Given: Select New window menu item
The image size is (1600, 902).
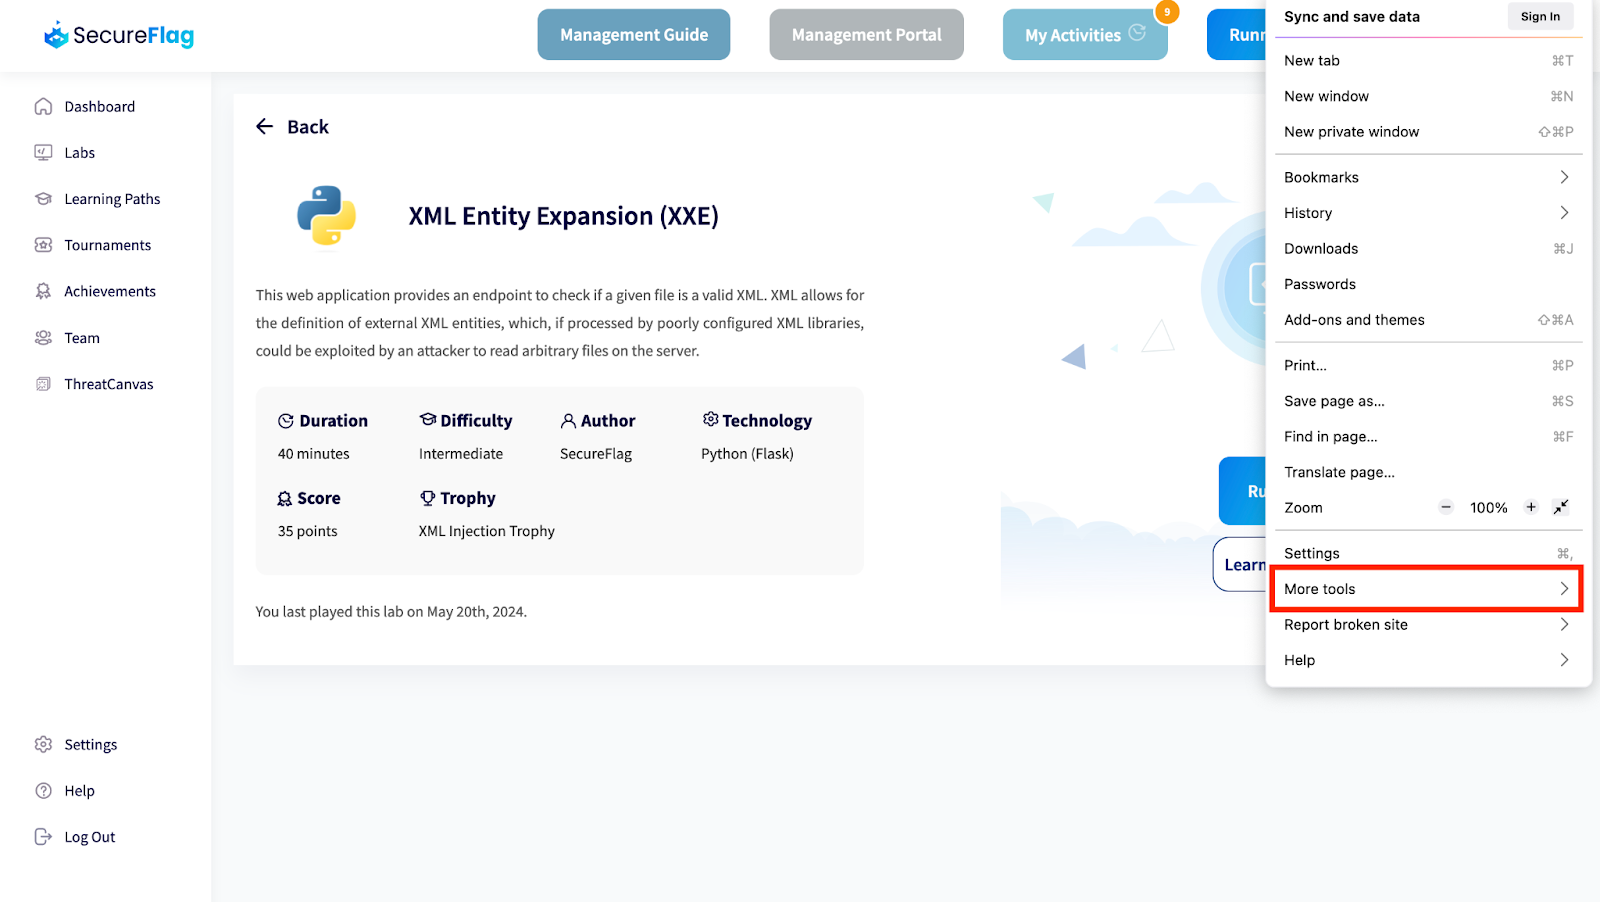Looking at the screenshot, I should point(1427,96).
